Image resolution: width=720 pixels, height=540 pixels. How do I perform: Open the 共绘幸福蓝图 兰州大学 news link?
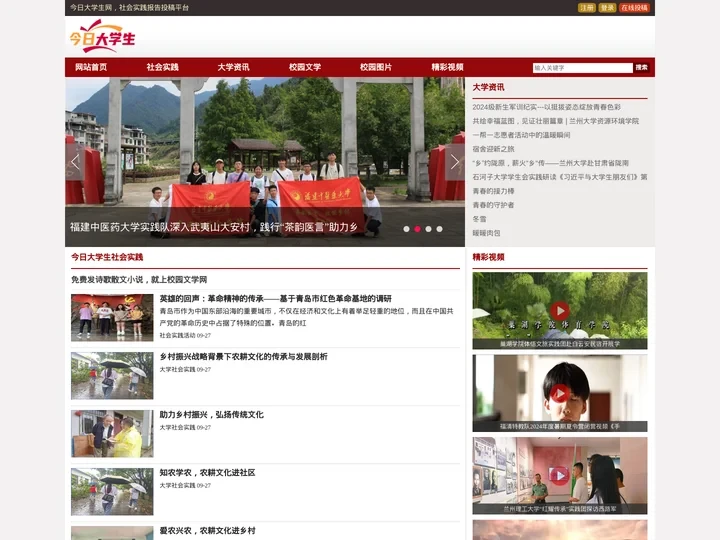click(x=556, y=121)
